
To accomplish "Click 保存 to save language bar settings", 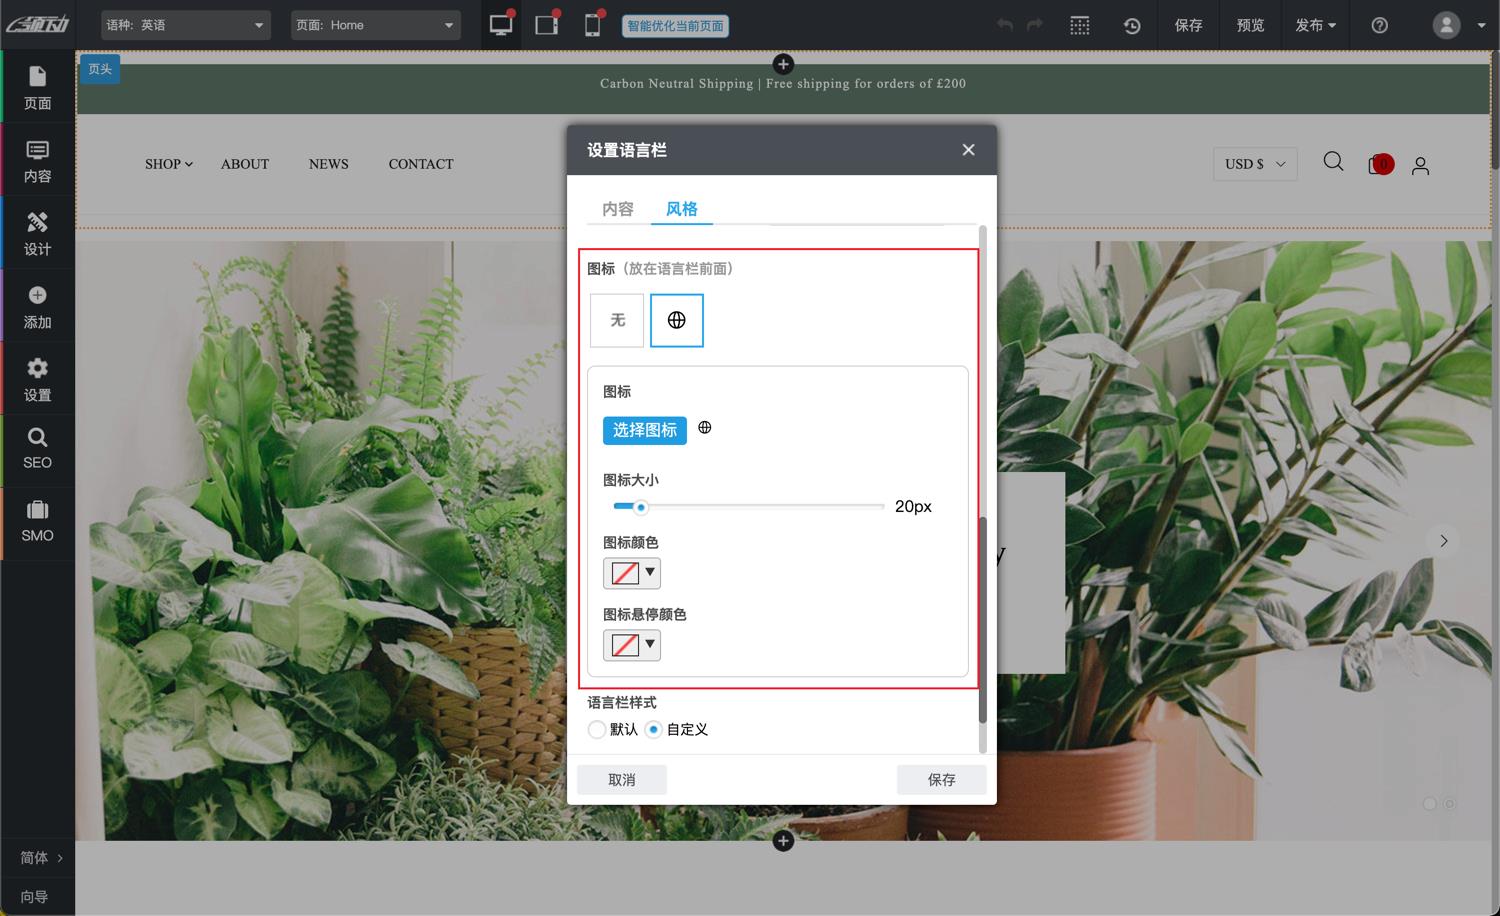I will tap(940, 779).
